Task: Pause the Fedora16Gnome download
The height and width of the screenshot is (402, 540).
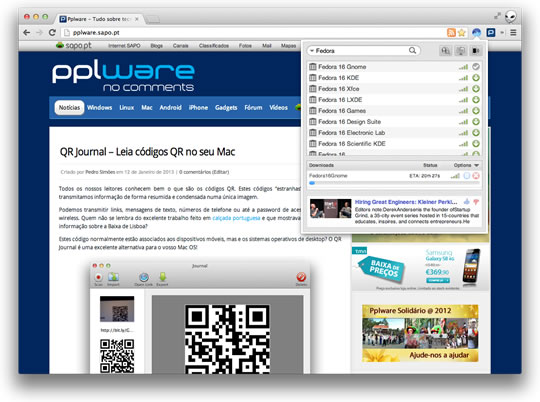Action: click(x=467, y=176)
